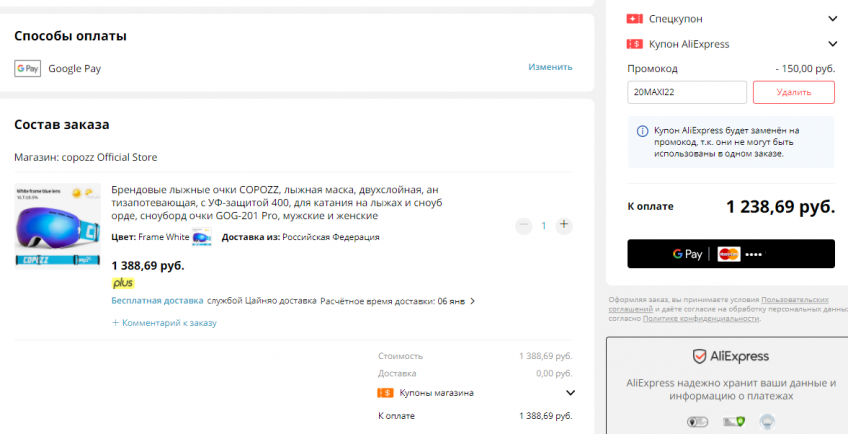This screenshot has width=848, height=434.
Task: Click the Plus membership badge
Action: (x=123, y=283)
